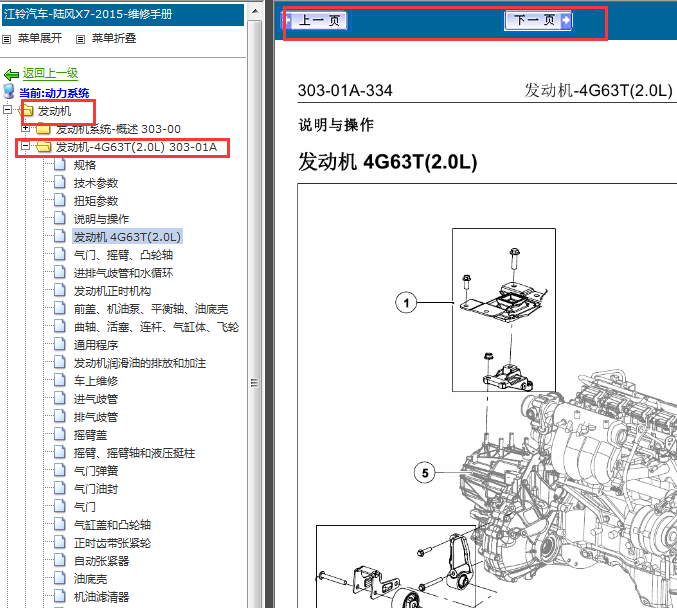Open 前盖、机油泵、平衡轴、油底壳 page

tap(151, 309)
